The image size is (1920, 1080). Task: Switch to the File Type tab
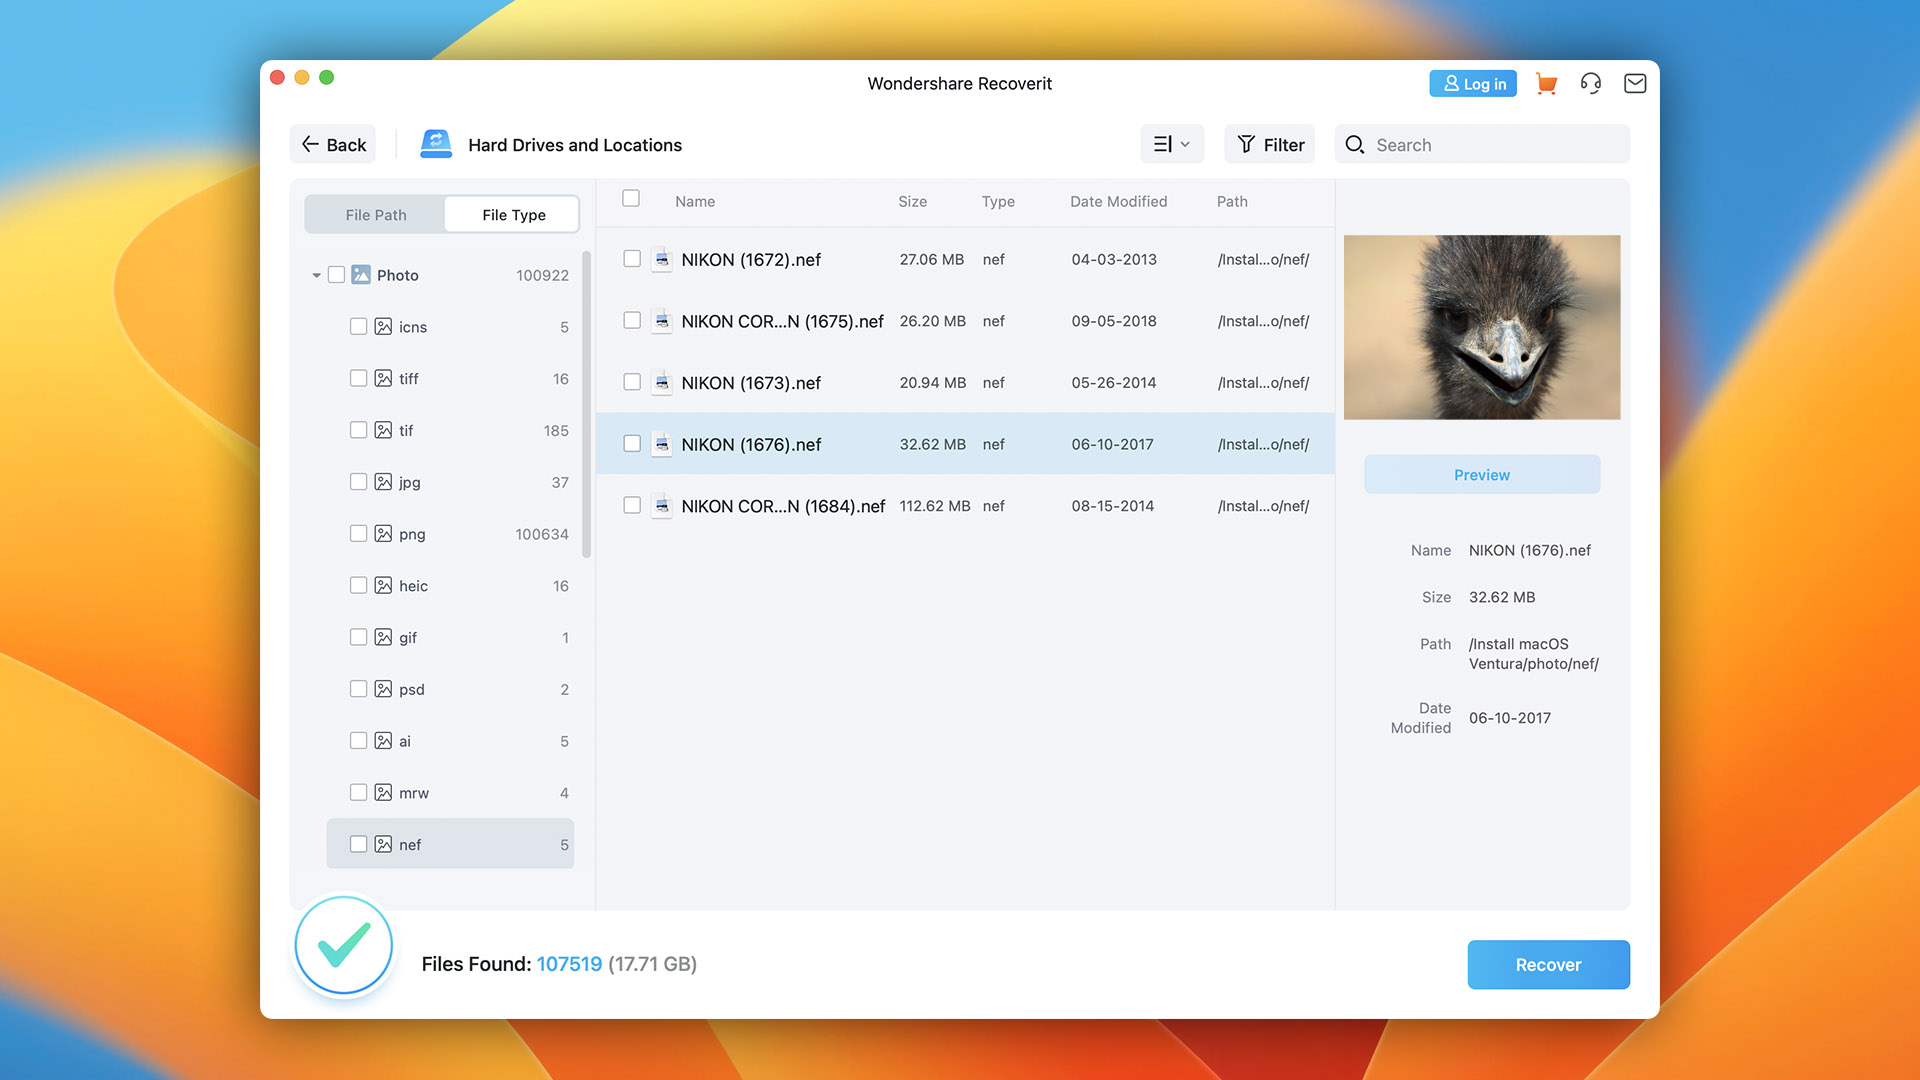click(x=512, y=214)
